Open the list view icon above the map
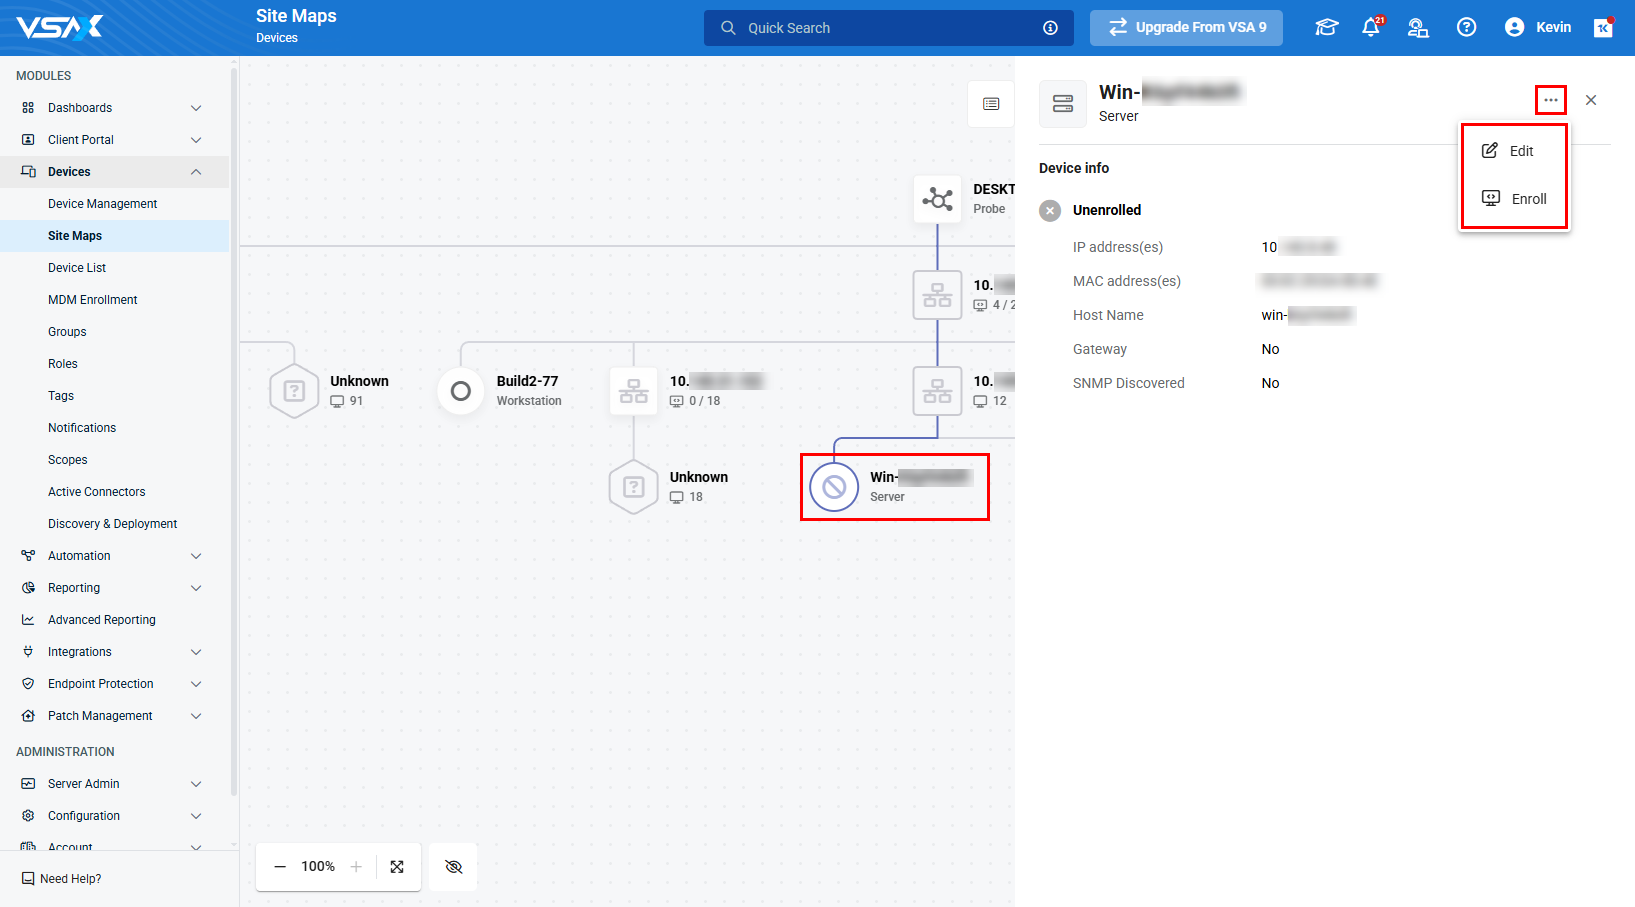 (991, 104)
